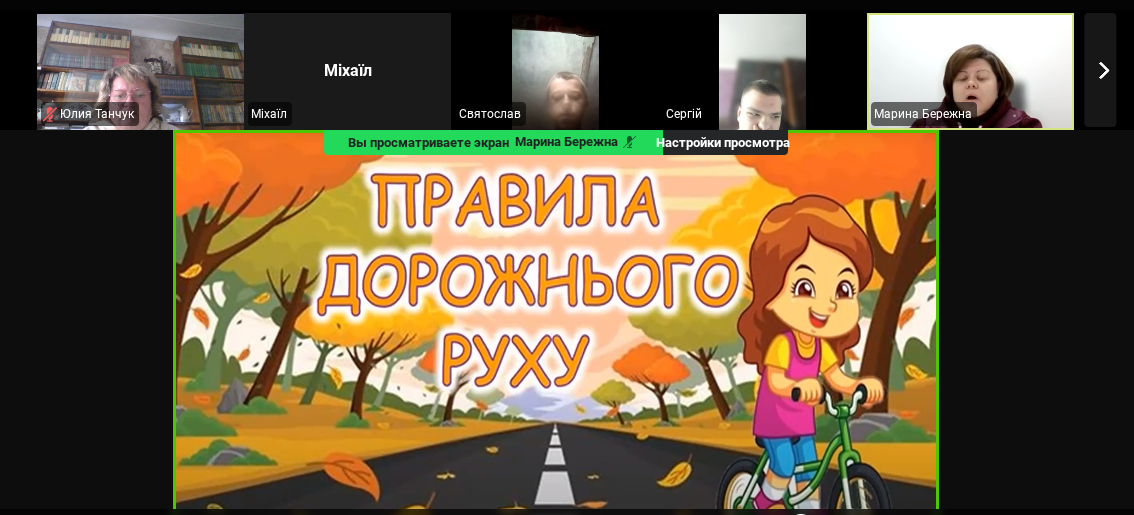This screenshot has height=515, width=1134.
Task: Click the Міхаїл name label at bottom left of tile
Action: (x=269, y=114)
